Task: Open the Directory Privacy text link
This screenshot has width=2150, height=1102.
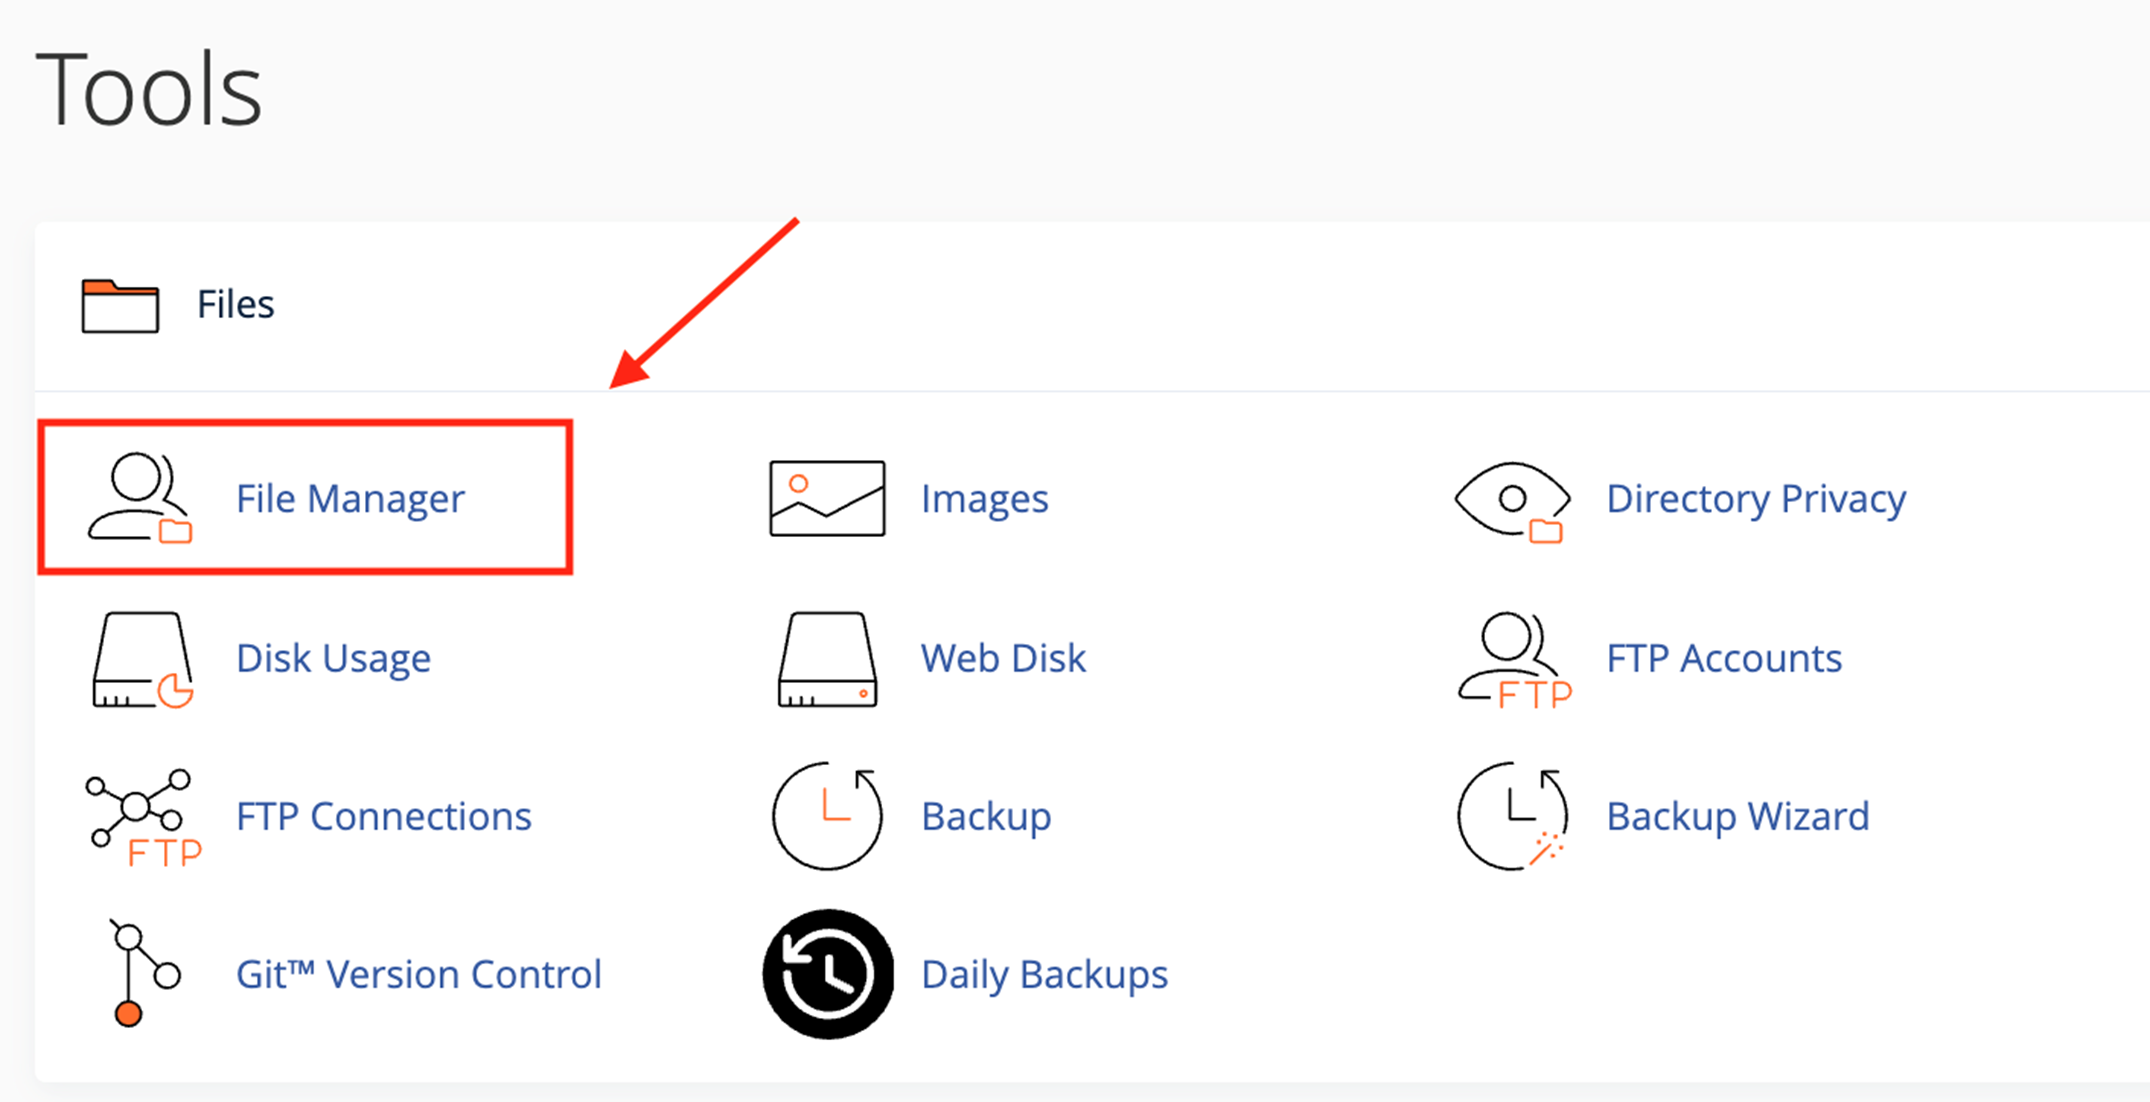Action: click(x=1756, y=498)
